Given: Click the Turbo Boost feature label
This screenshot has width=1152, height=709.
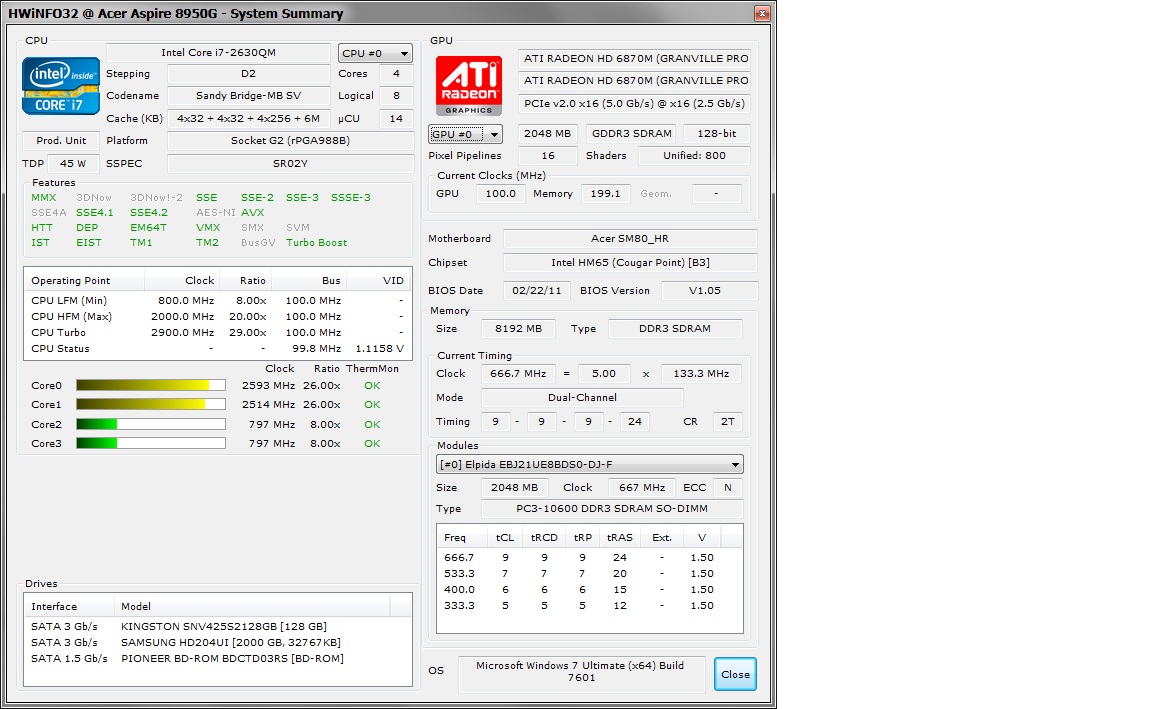Looking at the screenshot, I should pyautogui.click(x=317, y=242).
